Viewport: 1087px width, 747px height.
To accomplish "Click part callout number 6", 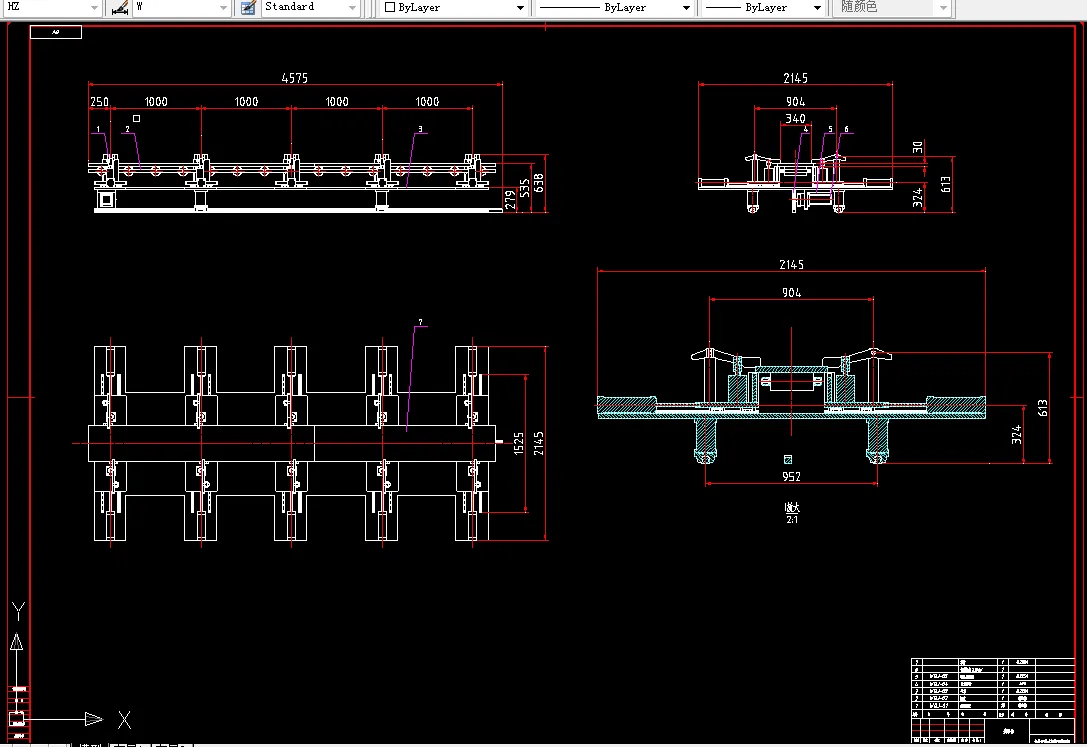I will 846,130.
